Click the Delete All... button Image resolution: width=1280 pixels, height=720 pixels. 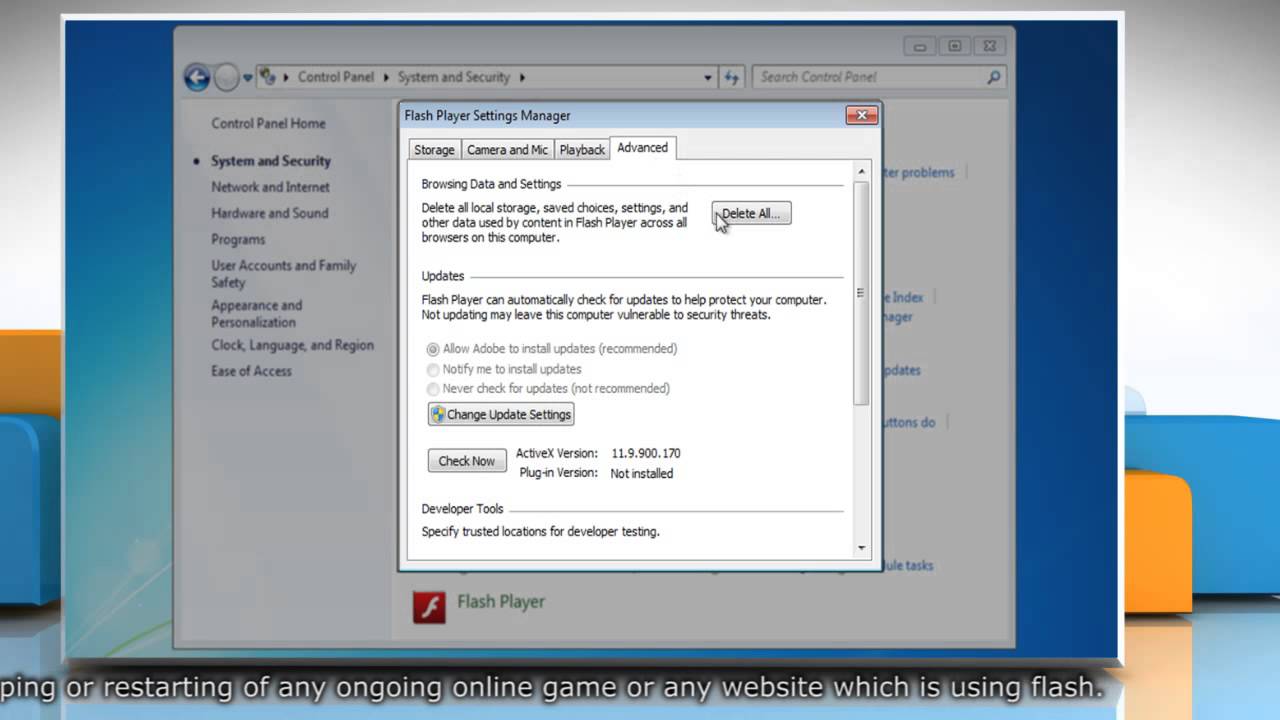click(x=751, y=213)
